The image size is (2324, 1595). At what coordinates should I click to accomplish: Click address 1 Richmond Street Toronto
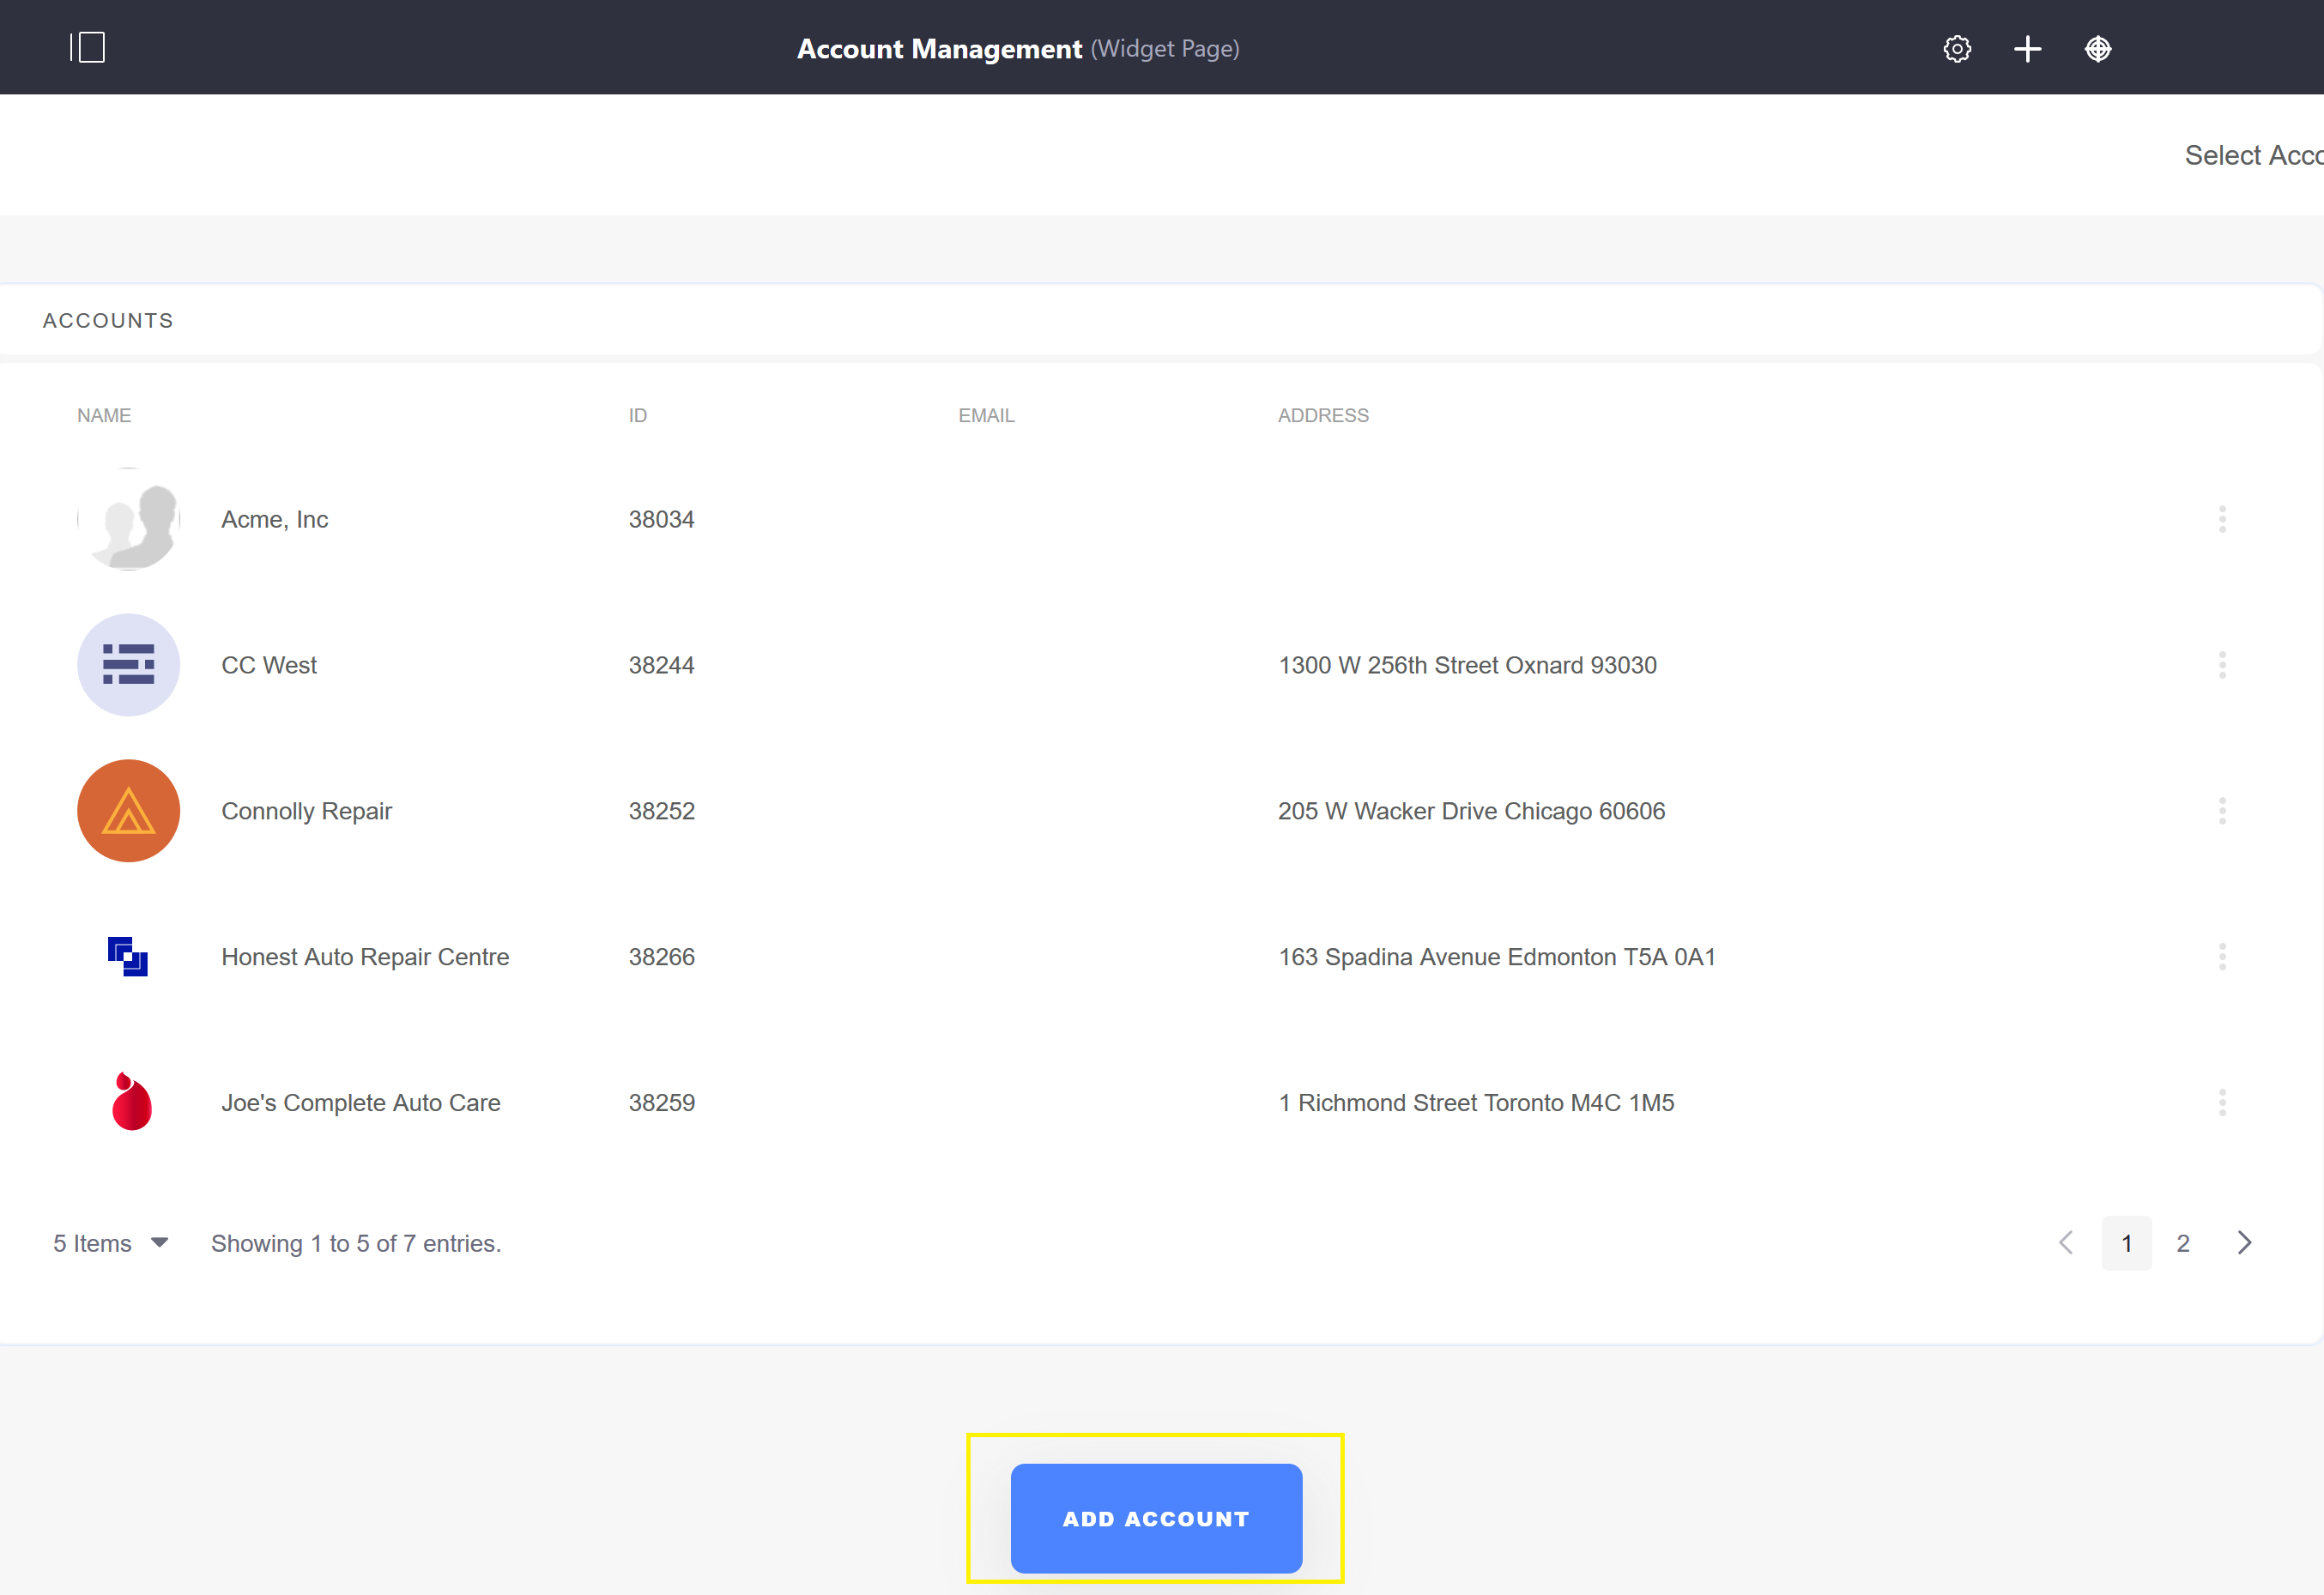click(1476, 1103)
